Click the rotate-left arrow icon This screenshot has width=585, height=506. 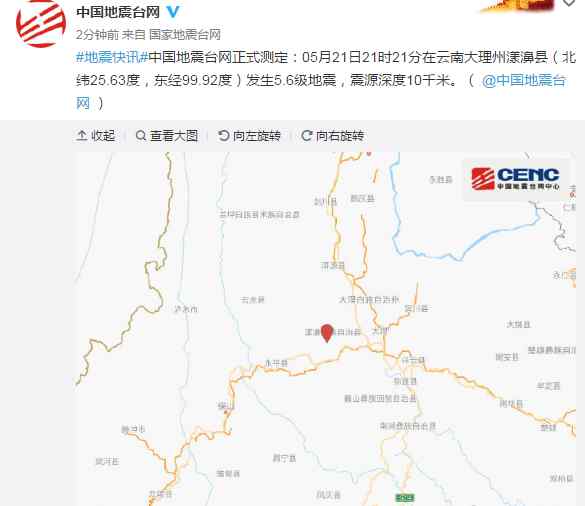(223, 135)
